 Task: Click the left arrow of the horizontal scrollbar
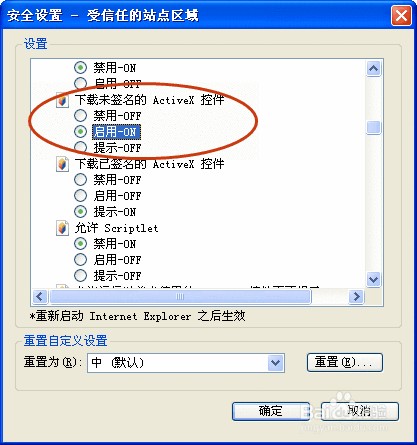[x=40, y=296]
